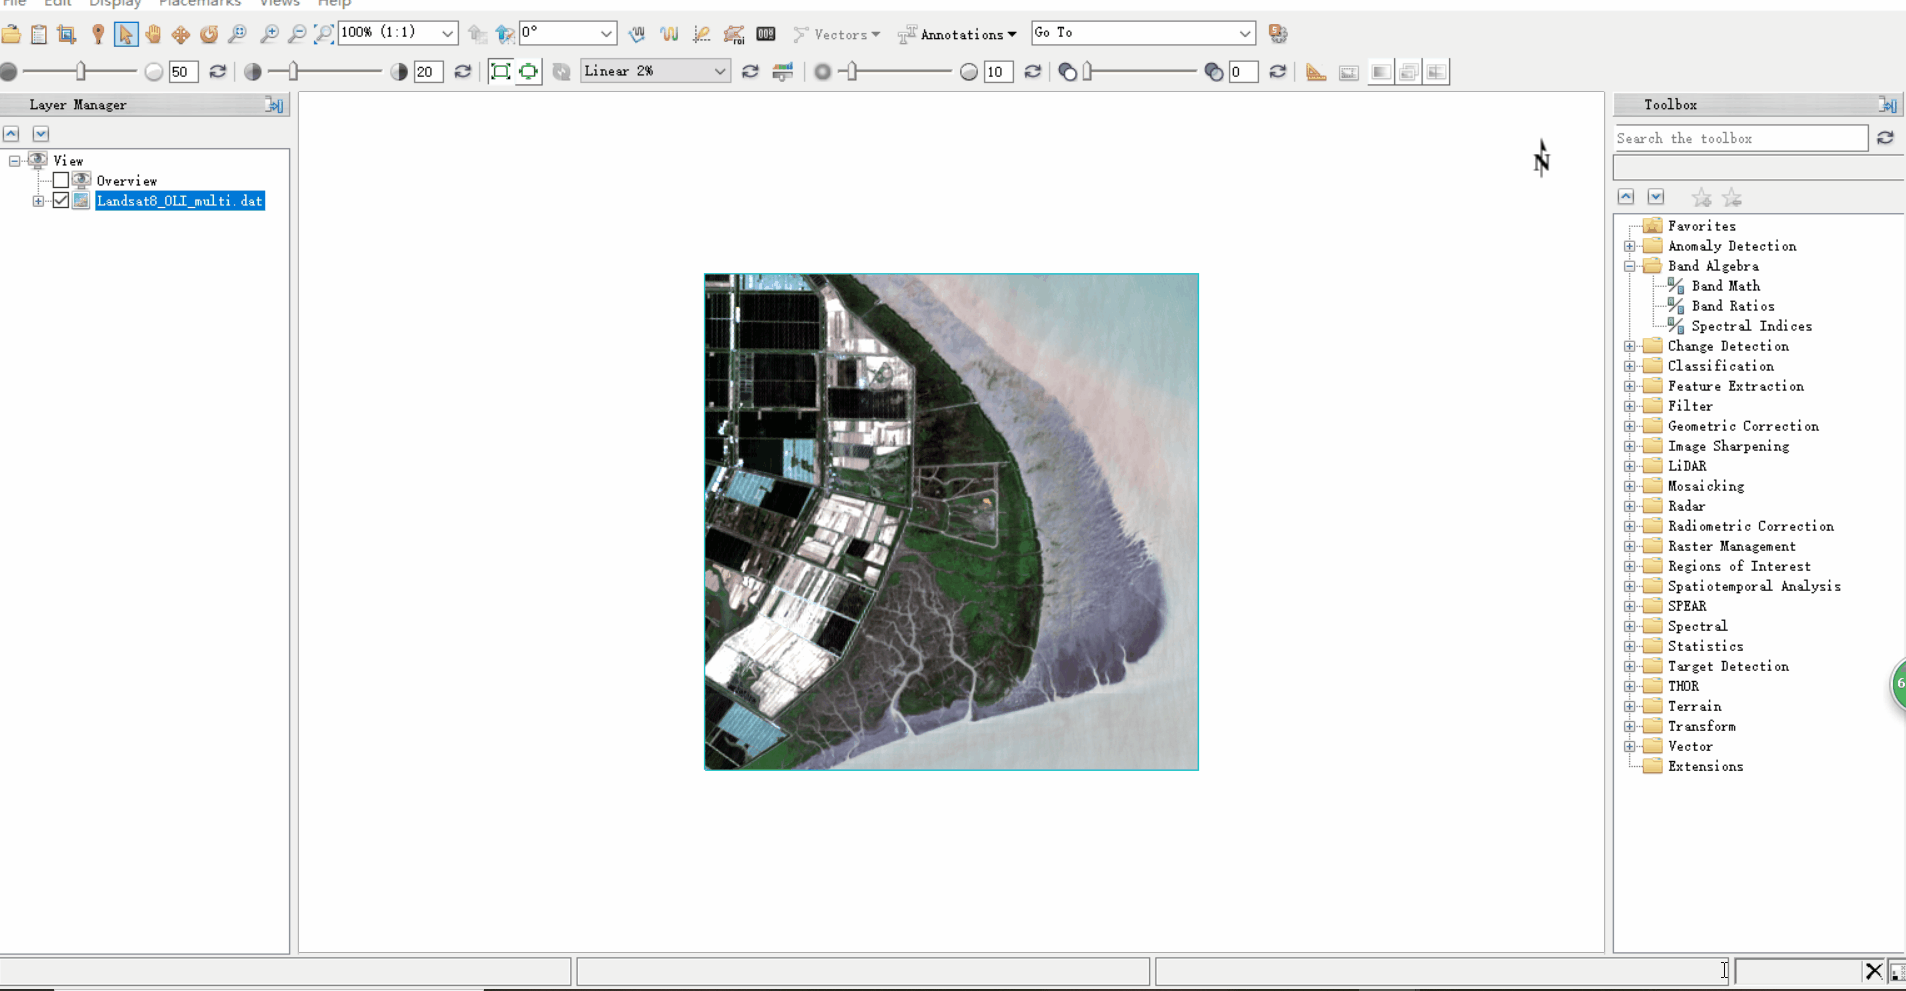
Task: Click the brightness slider handle
Action: [80, 72]
